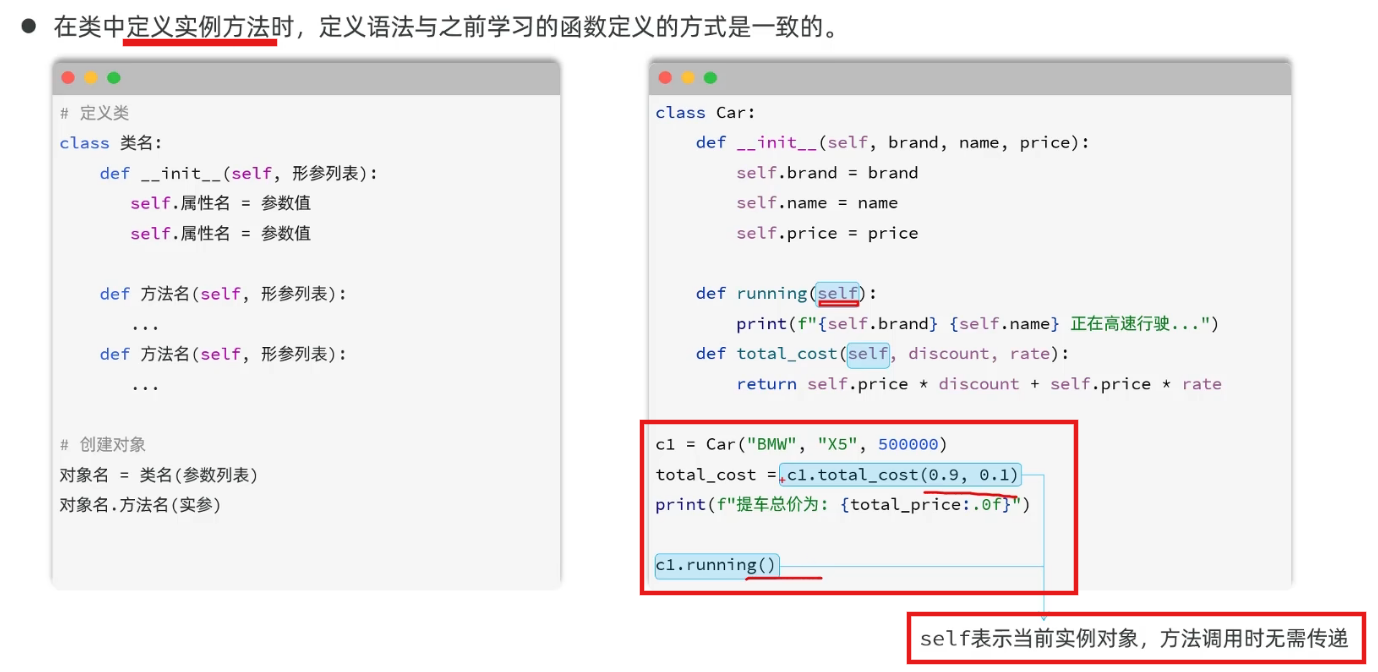Click the comment line "# 定义类"
The width and height of the screenshot is (1378, 672).
[x=94, y=113]
